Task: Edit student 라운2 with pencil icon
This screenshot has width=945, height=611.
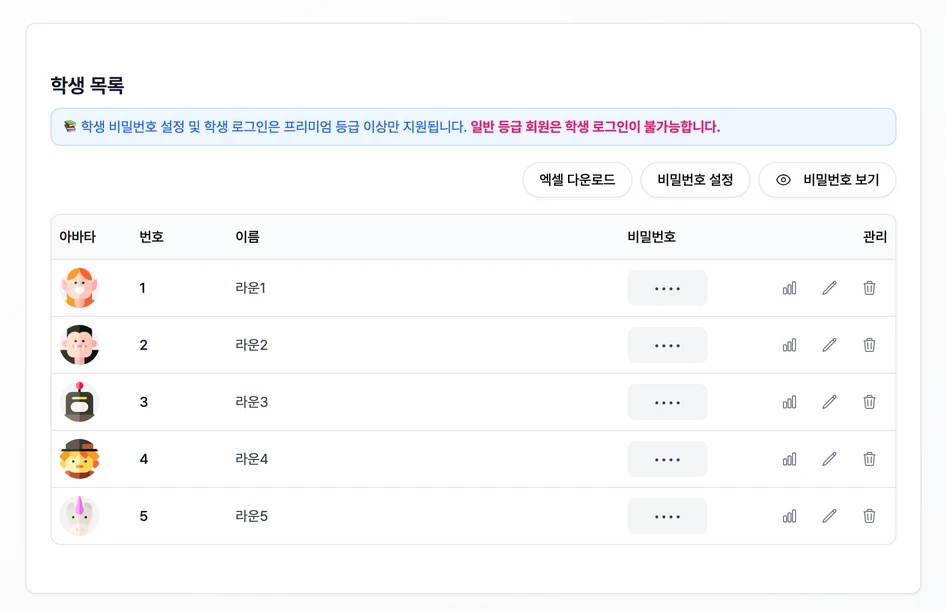Action: tap(829, 345)
